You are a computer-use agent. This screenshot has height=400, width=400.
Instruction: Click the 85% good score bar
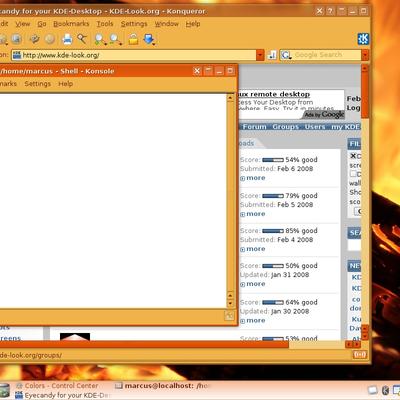(273, 231)
